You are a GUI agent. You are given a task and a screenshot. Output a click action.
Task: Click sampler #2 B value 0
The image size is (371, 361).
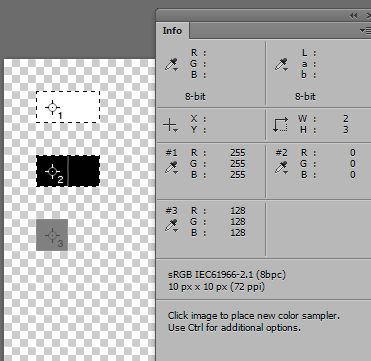pos(353,175)
